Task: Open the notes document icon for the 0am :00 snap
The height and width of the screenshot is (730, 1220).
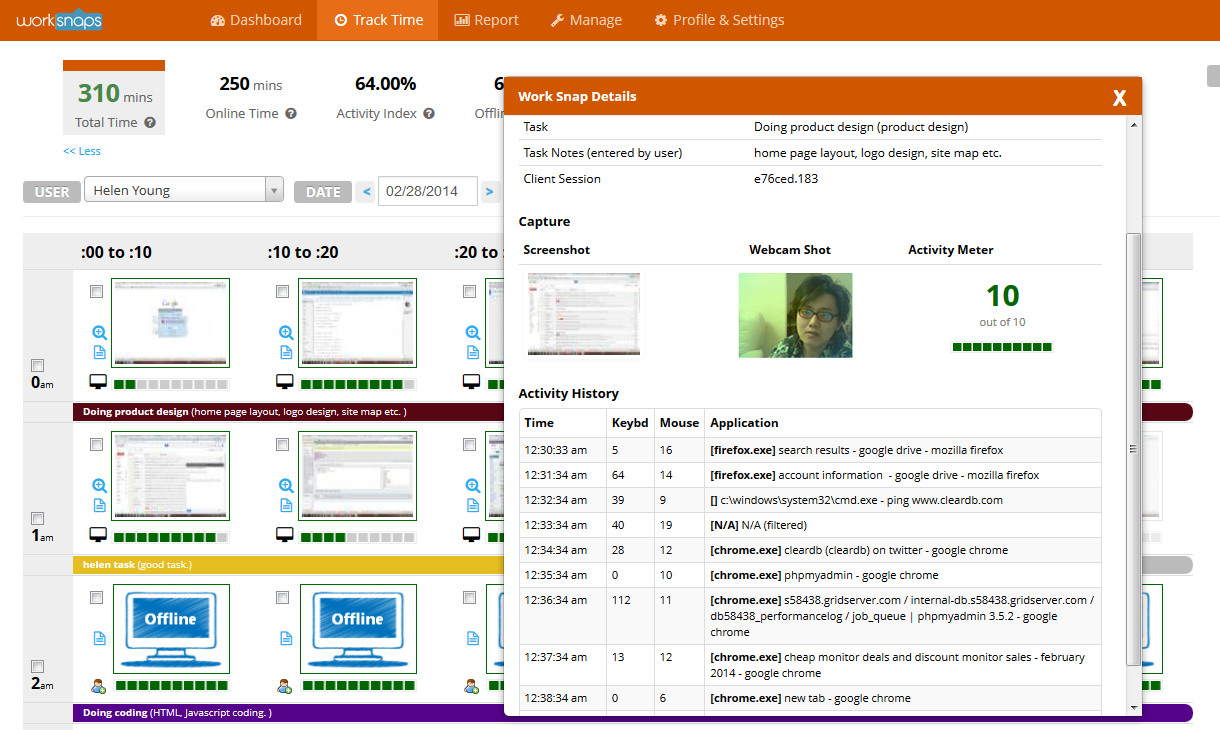Action: coord(99,352)
